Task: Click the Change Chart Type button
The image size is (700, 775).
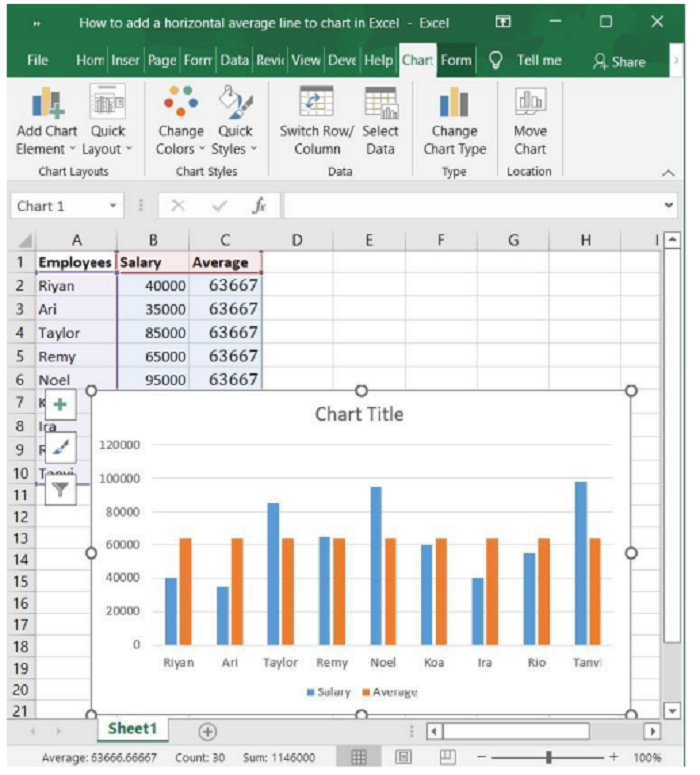Action: pos(454,120)
